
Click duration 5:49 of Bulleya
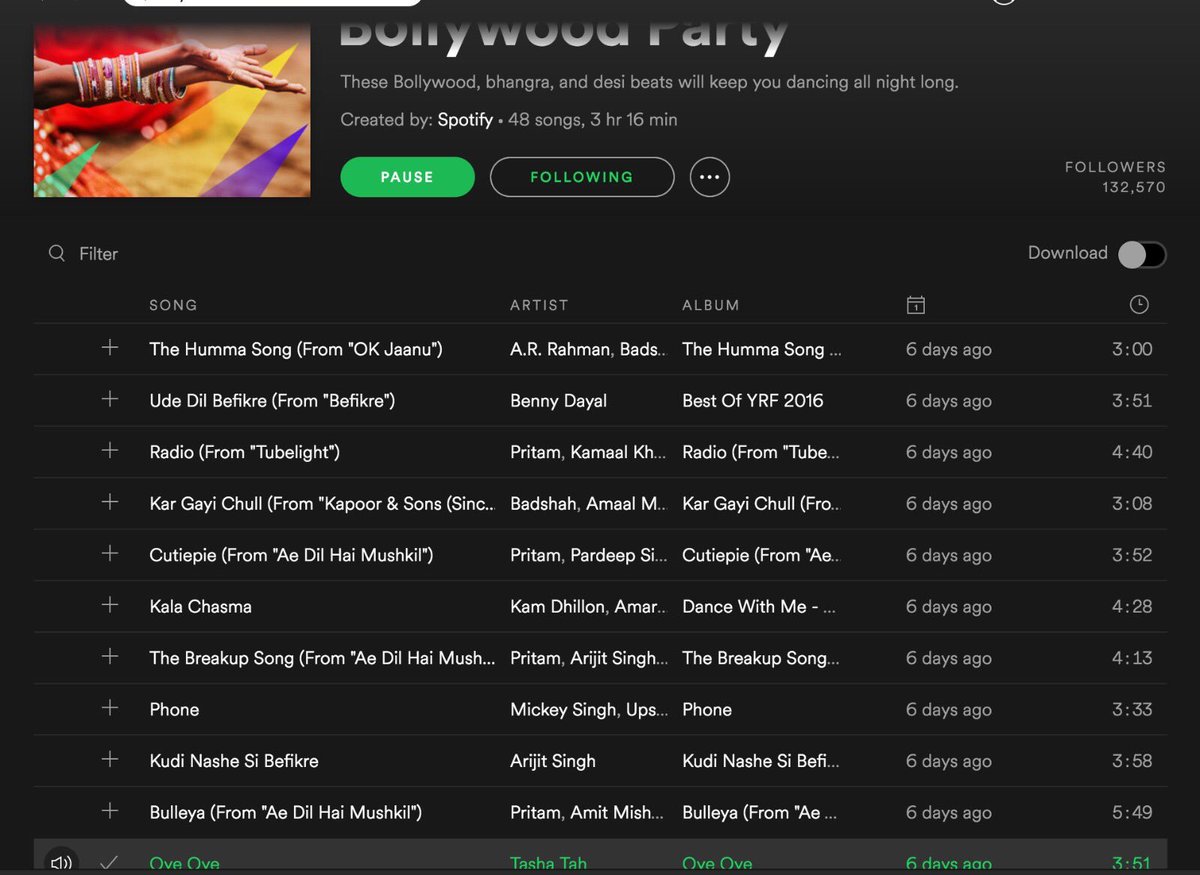tap(1132, 813)
